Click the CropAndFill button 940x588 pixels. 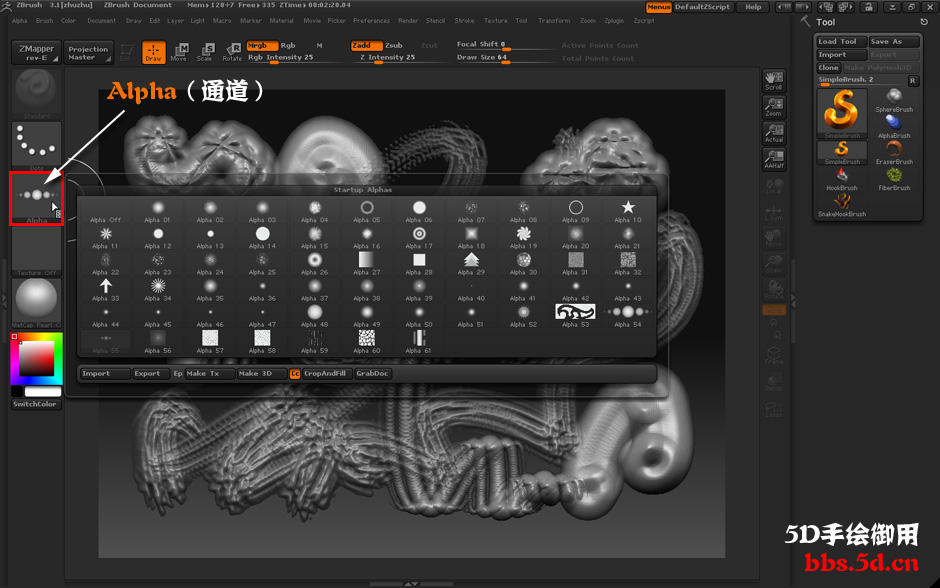(x=327, y=373)
